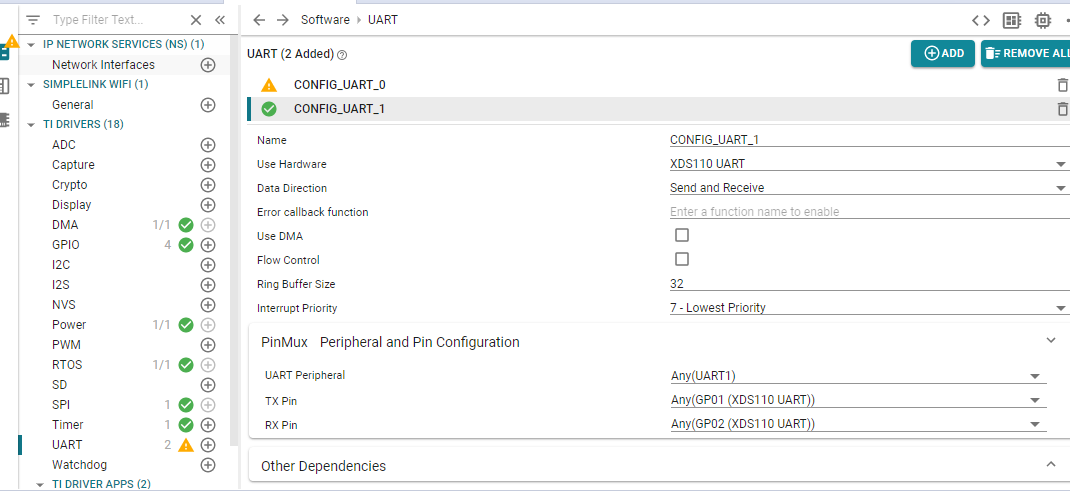Open the chip device view icon
Image resolution: width=1070 pixels, height=491 pixels.
[x=1043, y=20]
